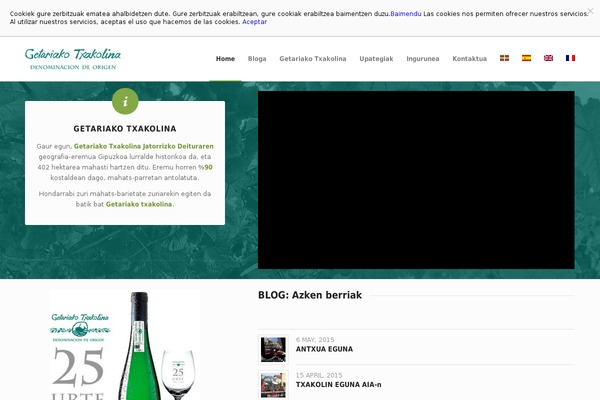This screenshot has width=600, height=400.
Task: Open the Kontaktua menu item
Action: (x=470, y=59)
